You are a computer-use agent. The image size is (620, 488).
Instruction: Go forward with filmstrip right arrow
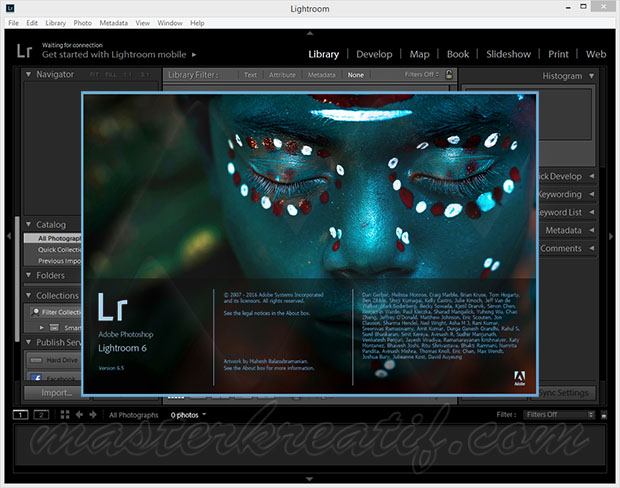(x=93, y=414)
